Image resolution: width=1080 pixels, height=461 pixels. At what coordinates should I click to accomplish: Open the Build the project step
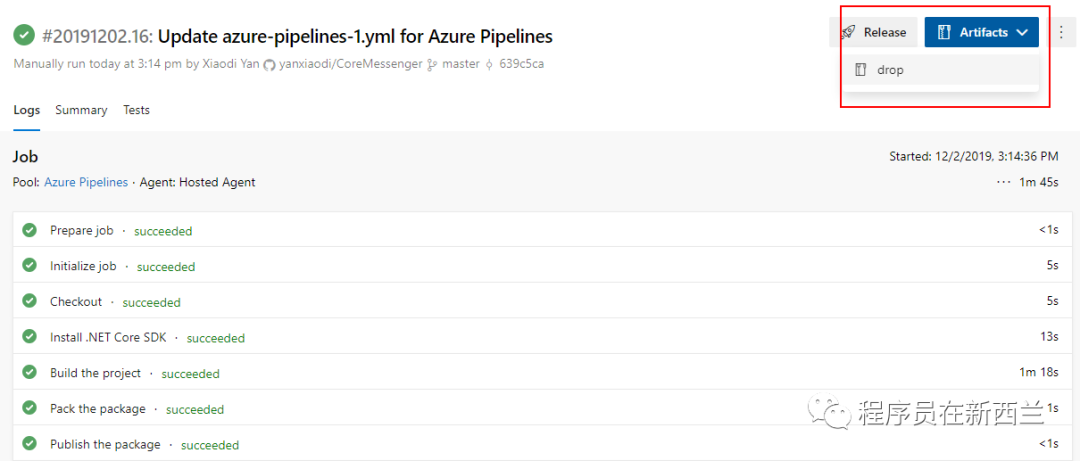point(540,373)
